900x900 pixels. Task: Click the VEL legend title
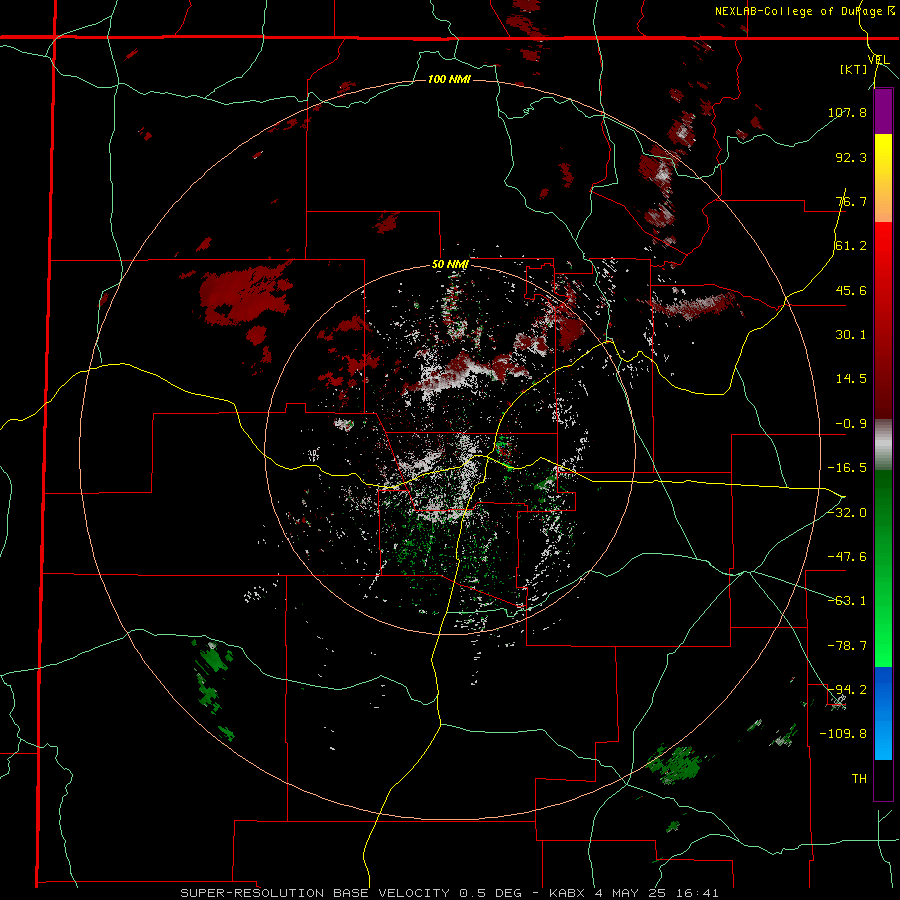[878, 60]
